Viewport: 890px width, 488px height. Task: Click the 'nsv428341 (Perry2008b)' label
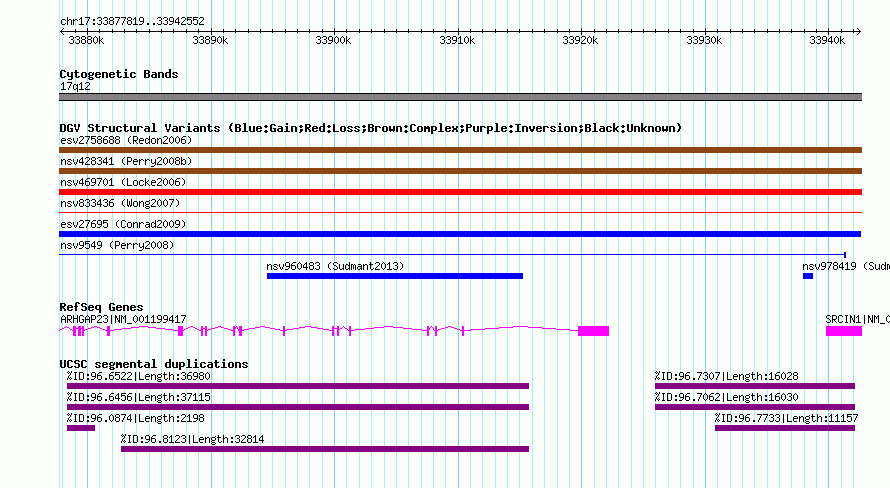(126, 161)
